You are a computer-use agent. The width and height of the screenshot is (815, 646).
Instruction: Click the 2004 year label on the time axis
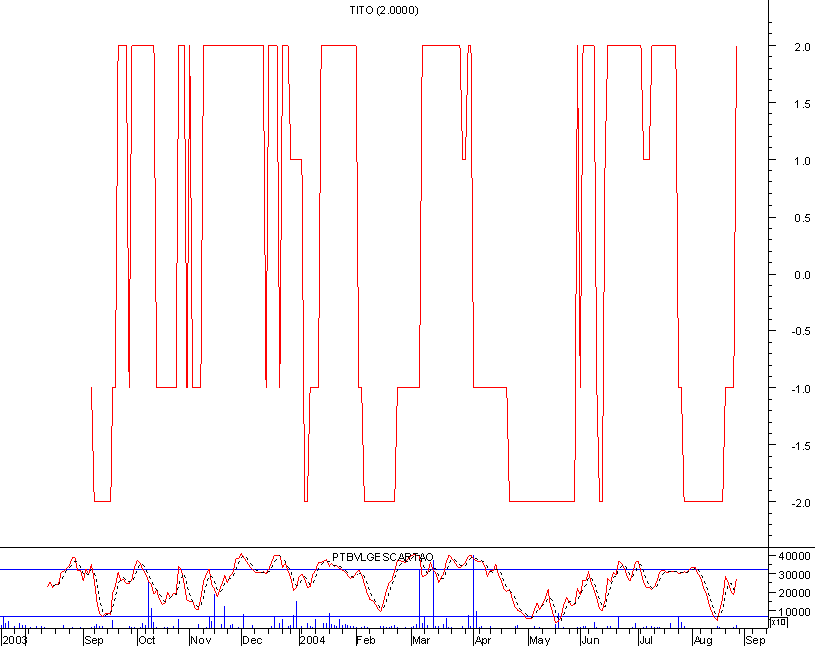(312, 640)
